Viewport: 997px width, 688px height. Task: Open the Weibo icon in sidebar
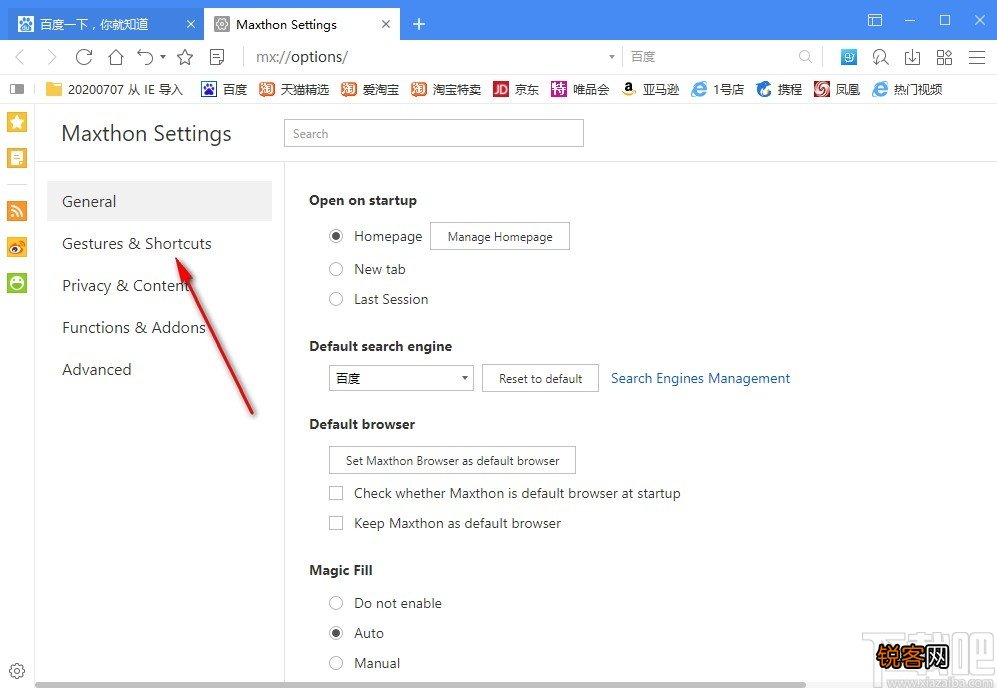pos(17,247)
